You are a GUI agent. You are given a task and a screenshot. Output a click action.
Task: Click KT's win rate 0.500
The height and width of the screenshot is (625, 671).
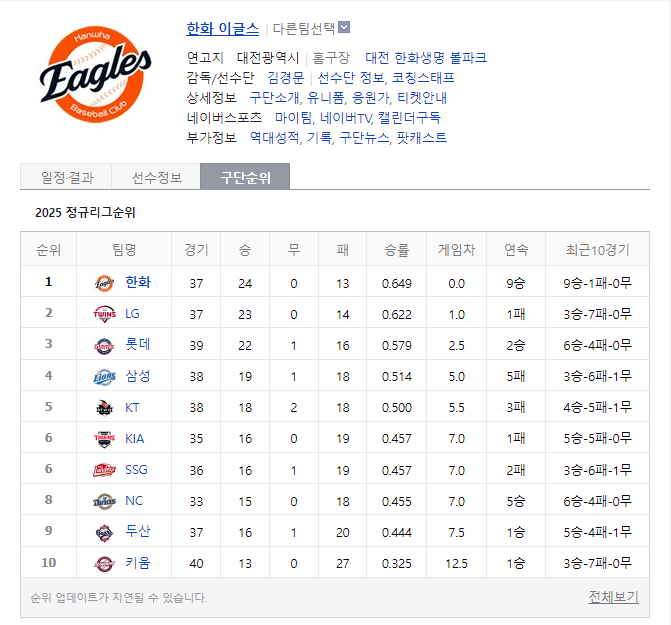pos(396,407)
